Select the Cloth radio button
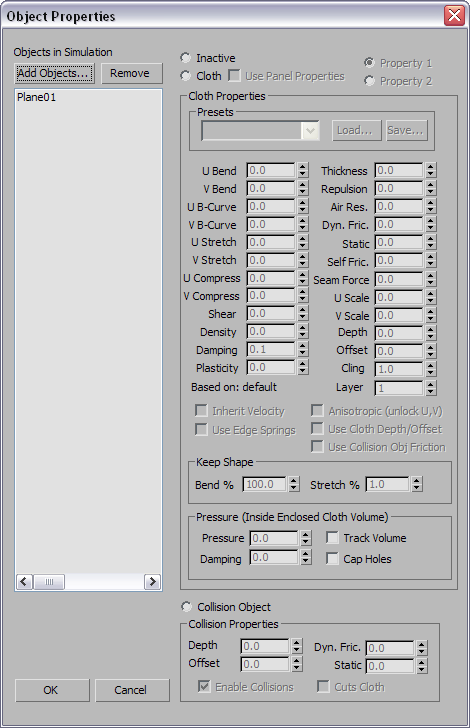The image size is (470, 728). 186,76
